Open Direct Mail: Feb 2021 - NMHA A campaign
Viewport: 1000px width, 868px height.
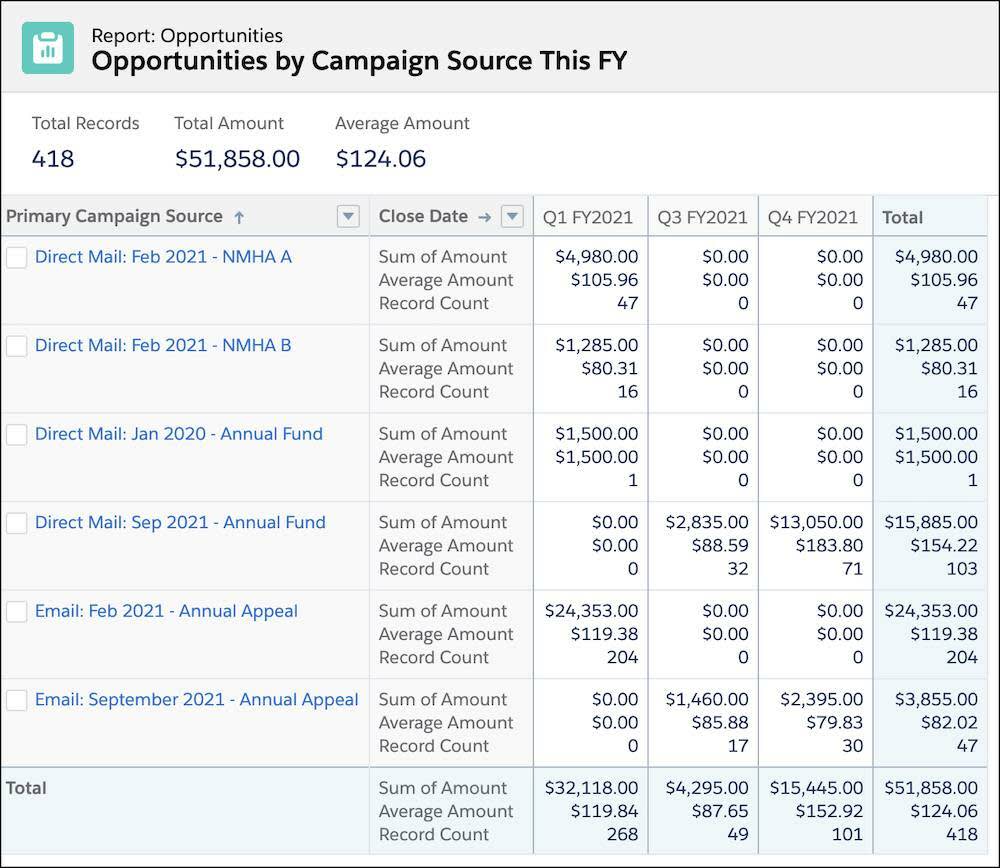[165, 257]
